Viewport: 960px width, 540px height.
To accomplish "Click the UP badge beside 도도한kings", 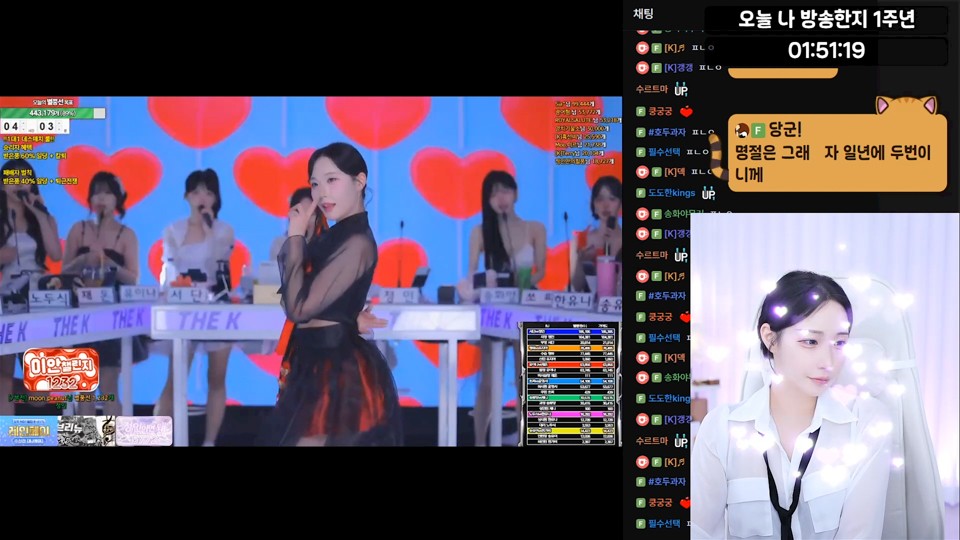I will (x=709, y=193).
